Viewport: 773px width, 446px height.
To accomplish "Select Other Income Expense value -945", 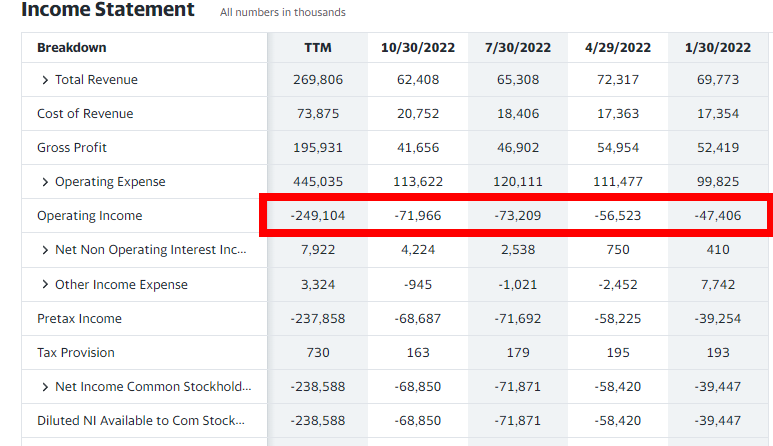I will tap(418, 285).
